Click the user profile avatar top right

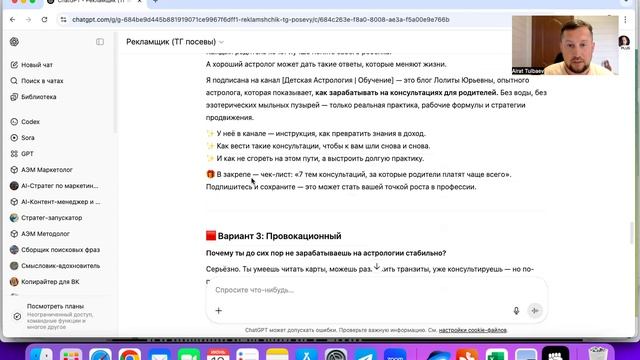(624, 42)
